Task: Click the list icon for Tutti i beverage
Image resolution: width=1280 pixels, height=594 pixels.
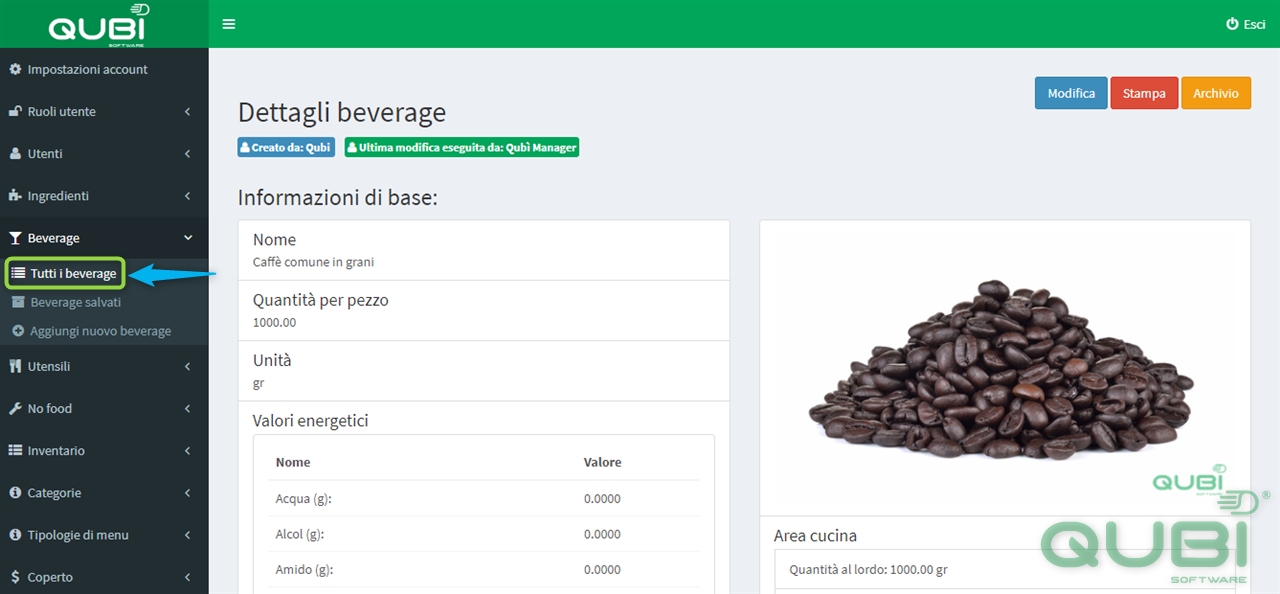Action: tap(19, 273)
